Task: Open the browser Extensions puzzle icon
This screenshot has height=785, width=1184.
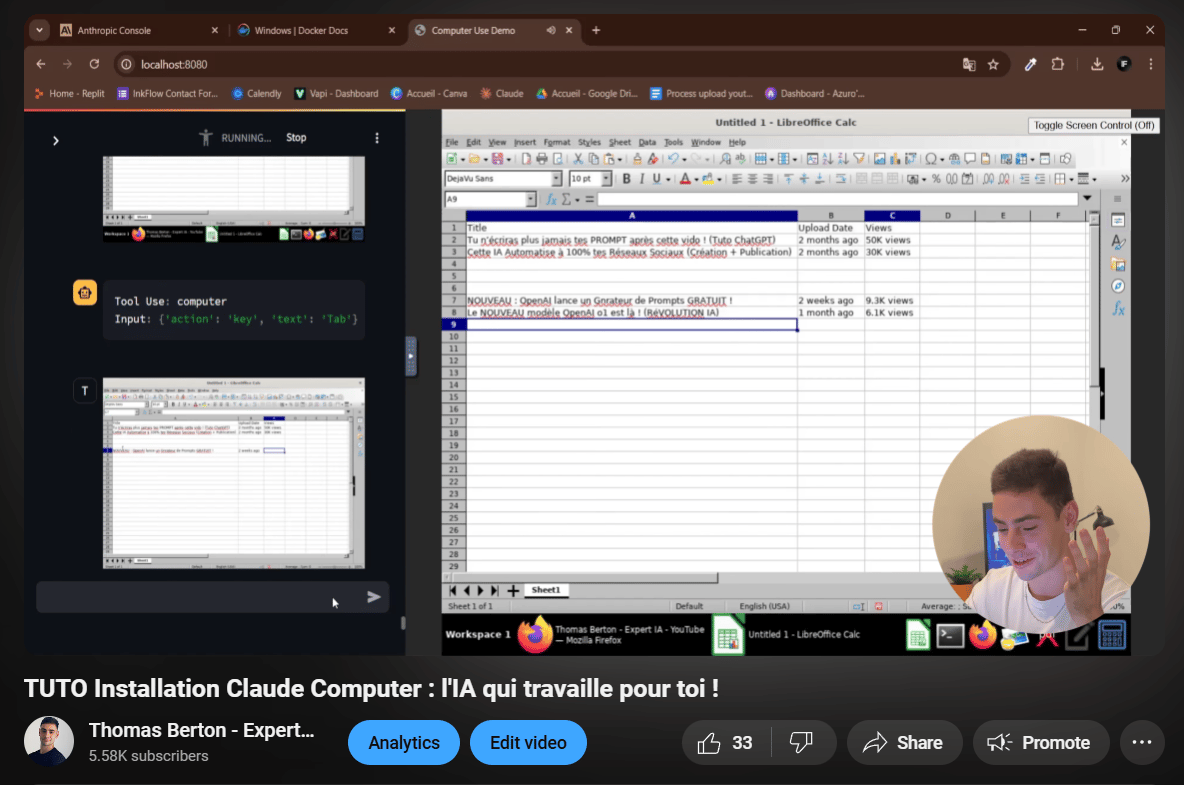Action: [x=1058, y=64]
